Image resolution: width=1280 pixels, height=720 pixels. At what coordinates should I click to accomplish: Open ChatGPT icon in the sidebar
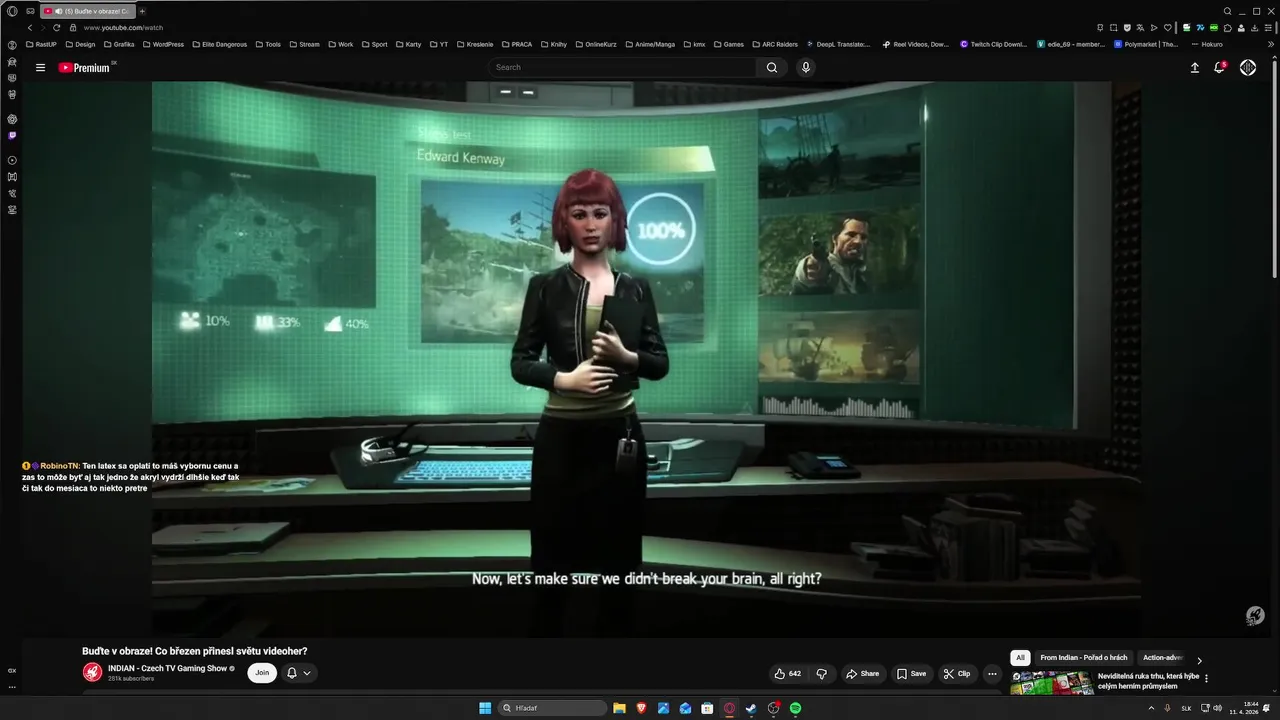point(12,118)
